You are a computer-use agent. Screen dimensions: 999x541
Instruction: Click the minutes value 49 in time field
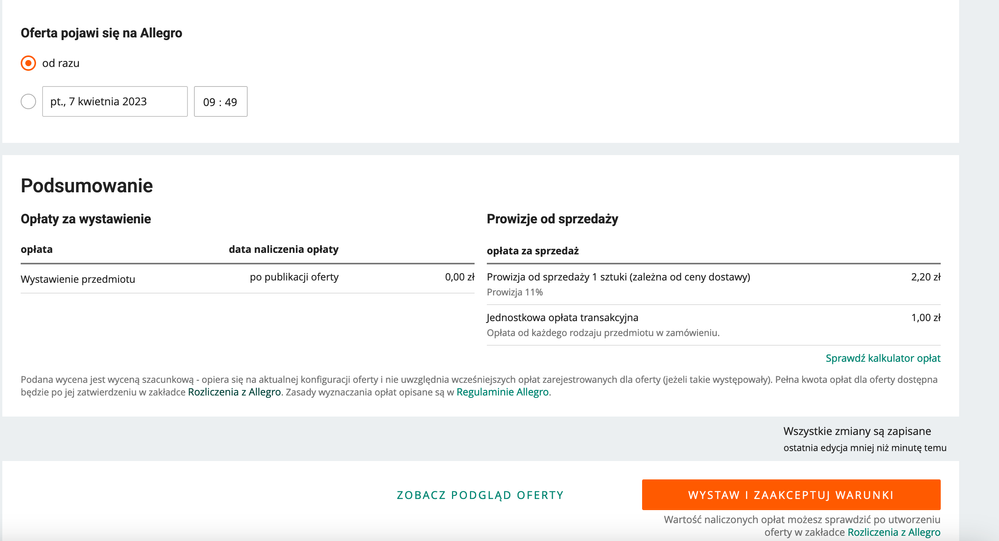tap(231, 102)
